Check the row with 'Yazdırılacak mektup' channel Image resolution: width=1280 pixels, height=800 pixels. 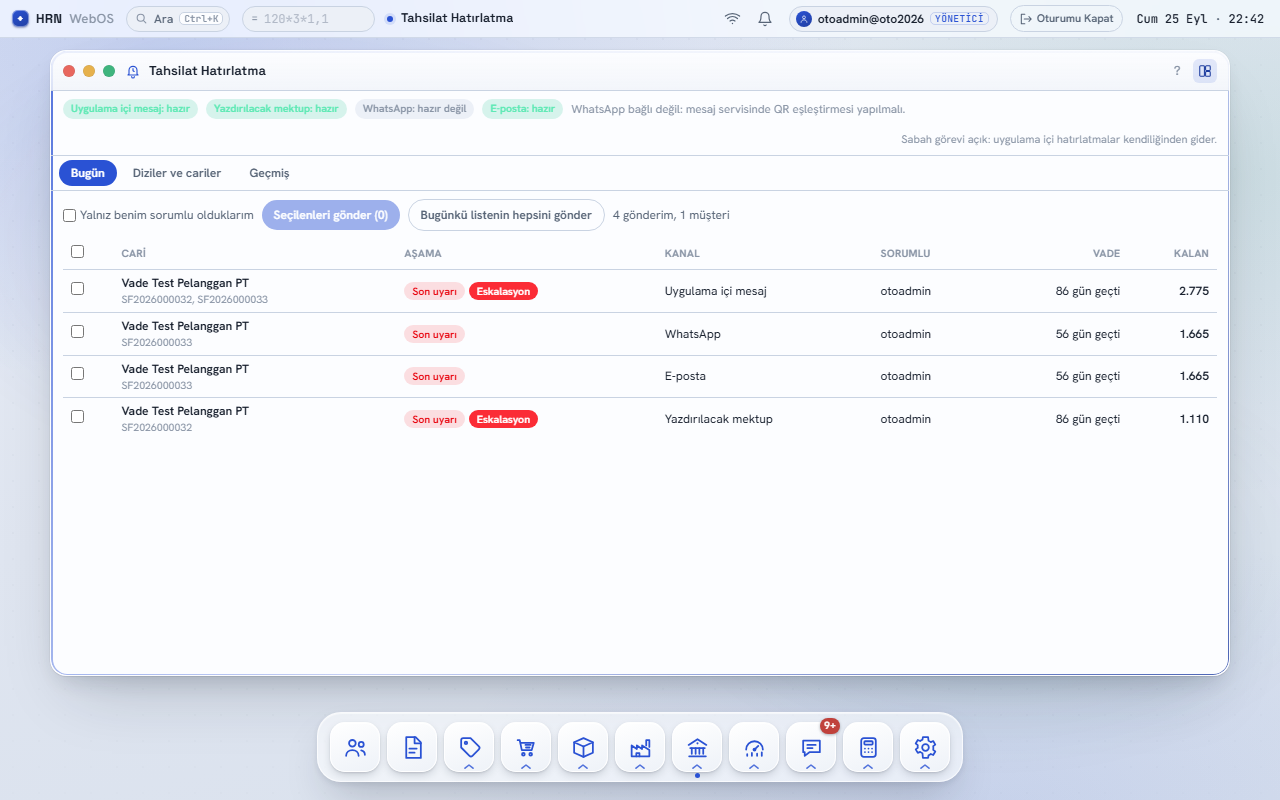coord(77,416)
